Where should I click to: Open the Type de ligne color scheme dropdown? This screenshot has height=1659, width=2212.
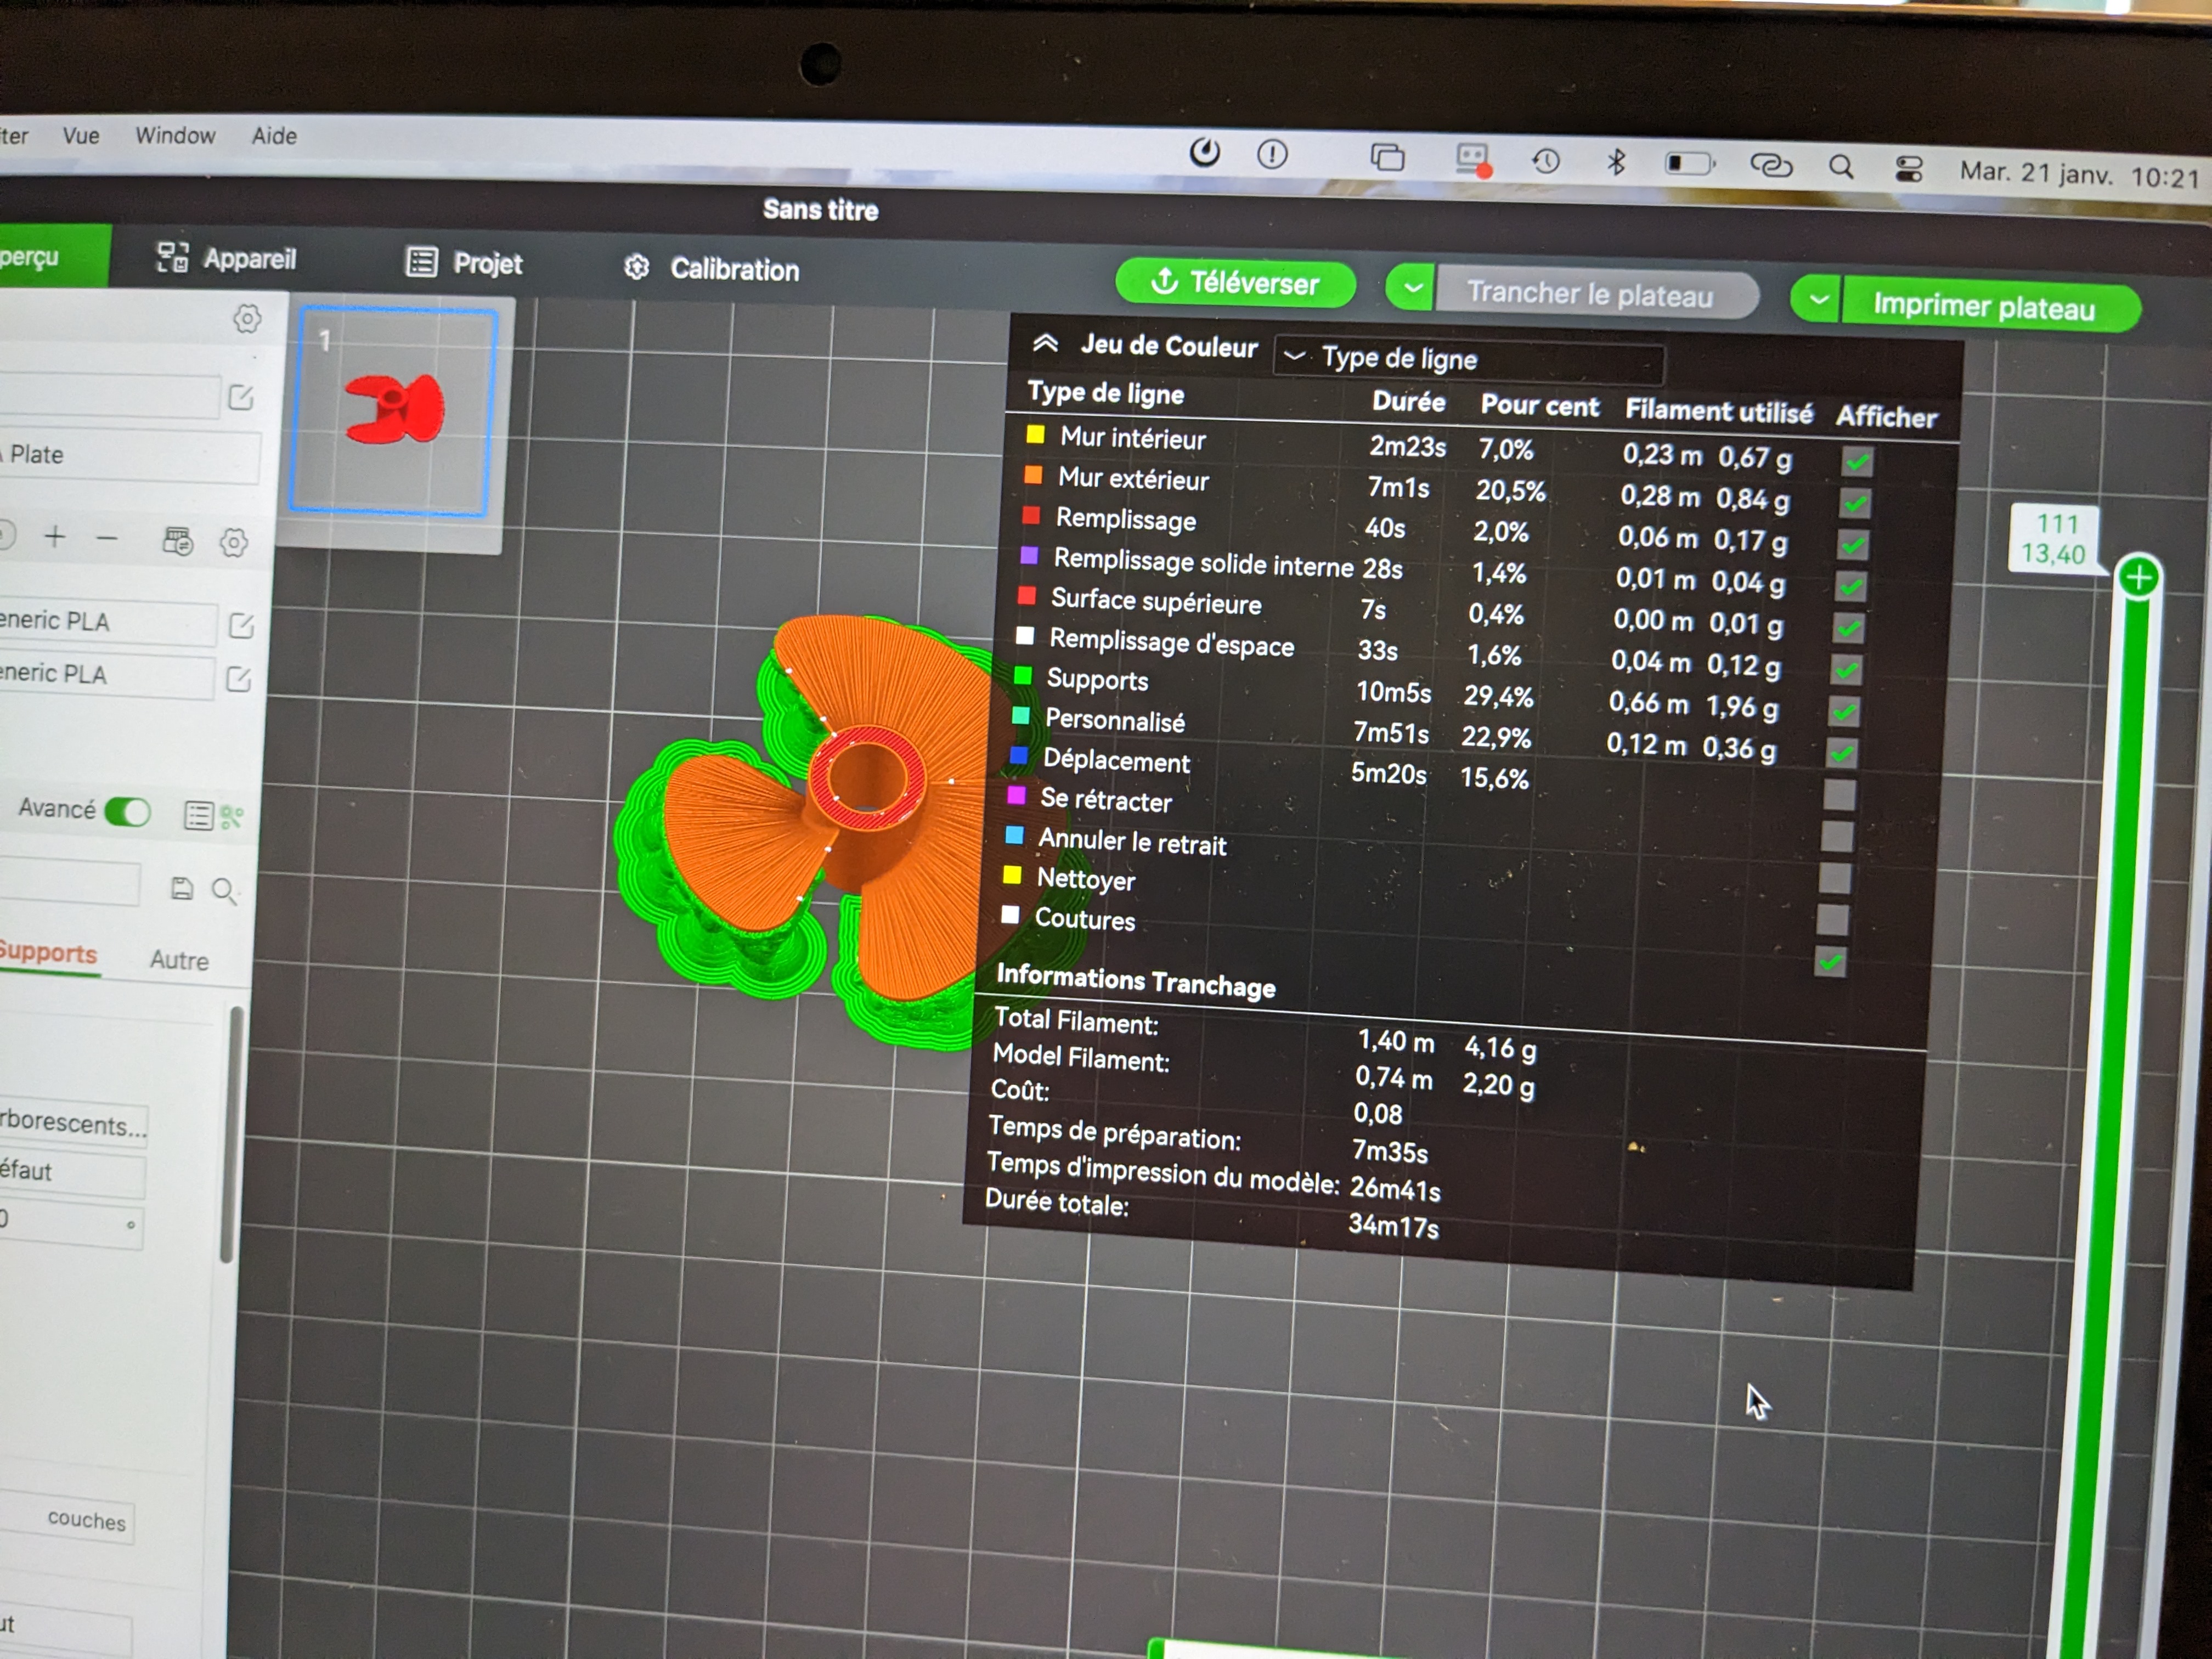(1469, 359)
